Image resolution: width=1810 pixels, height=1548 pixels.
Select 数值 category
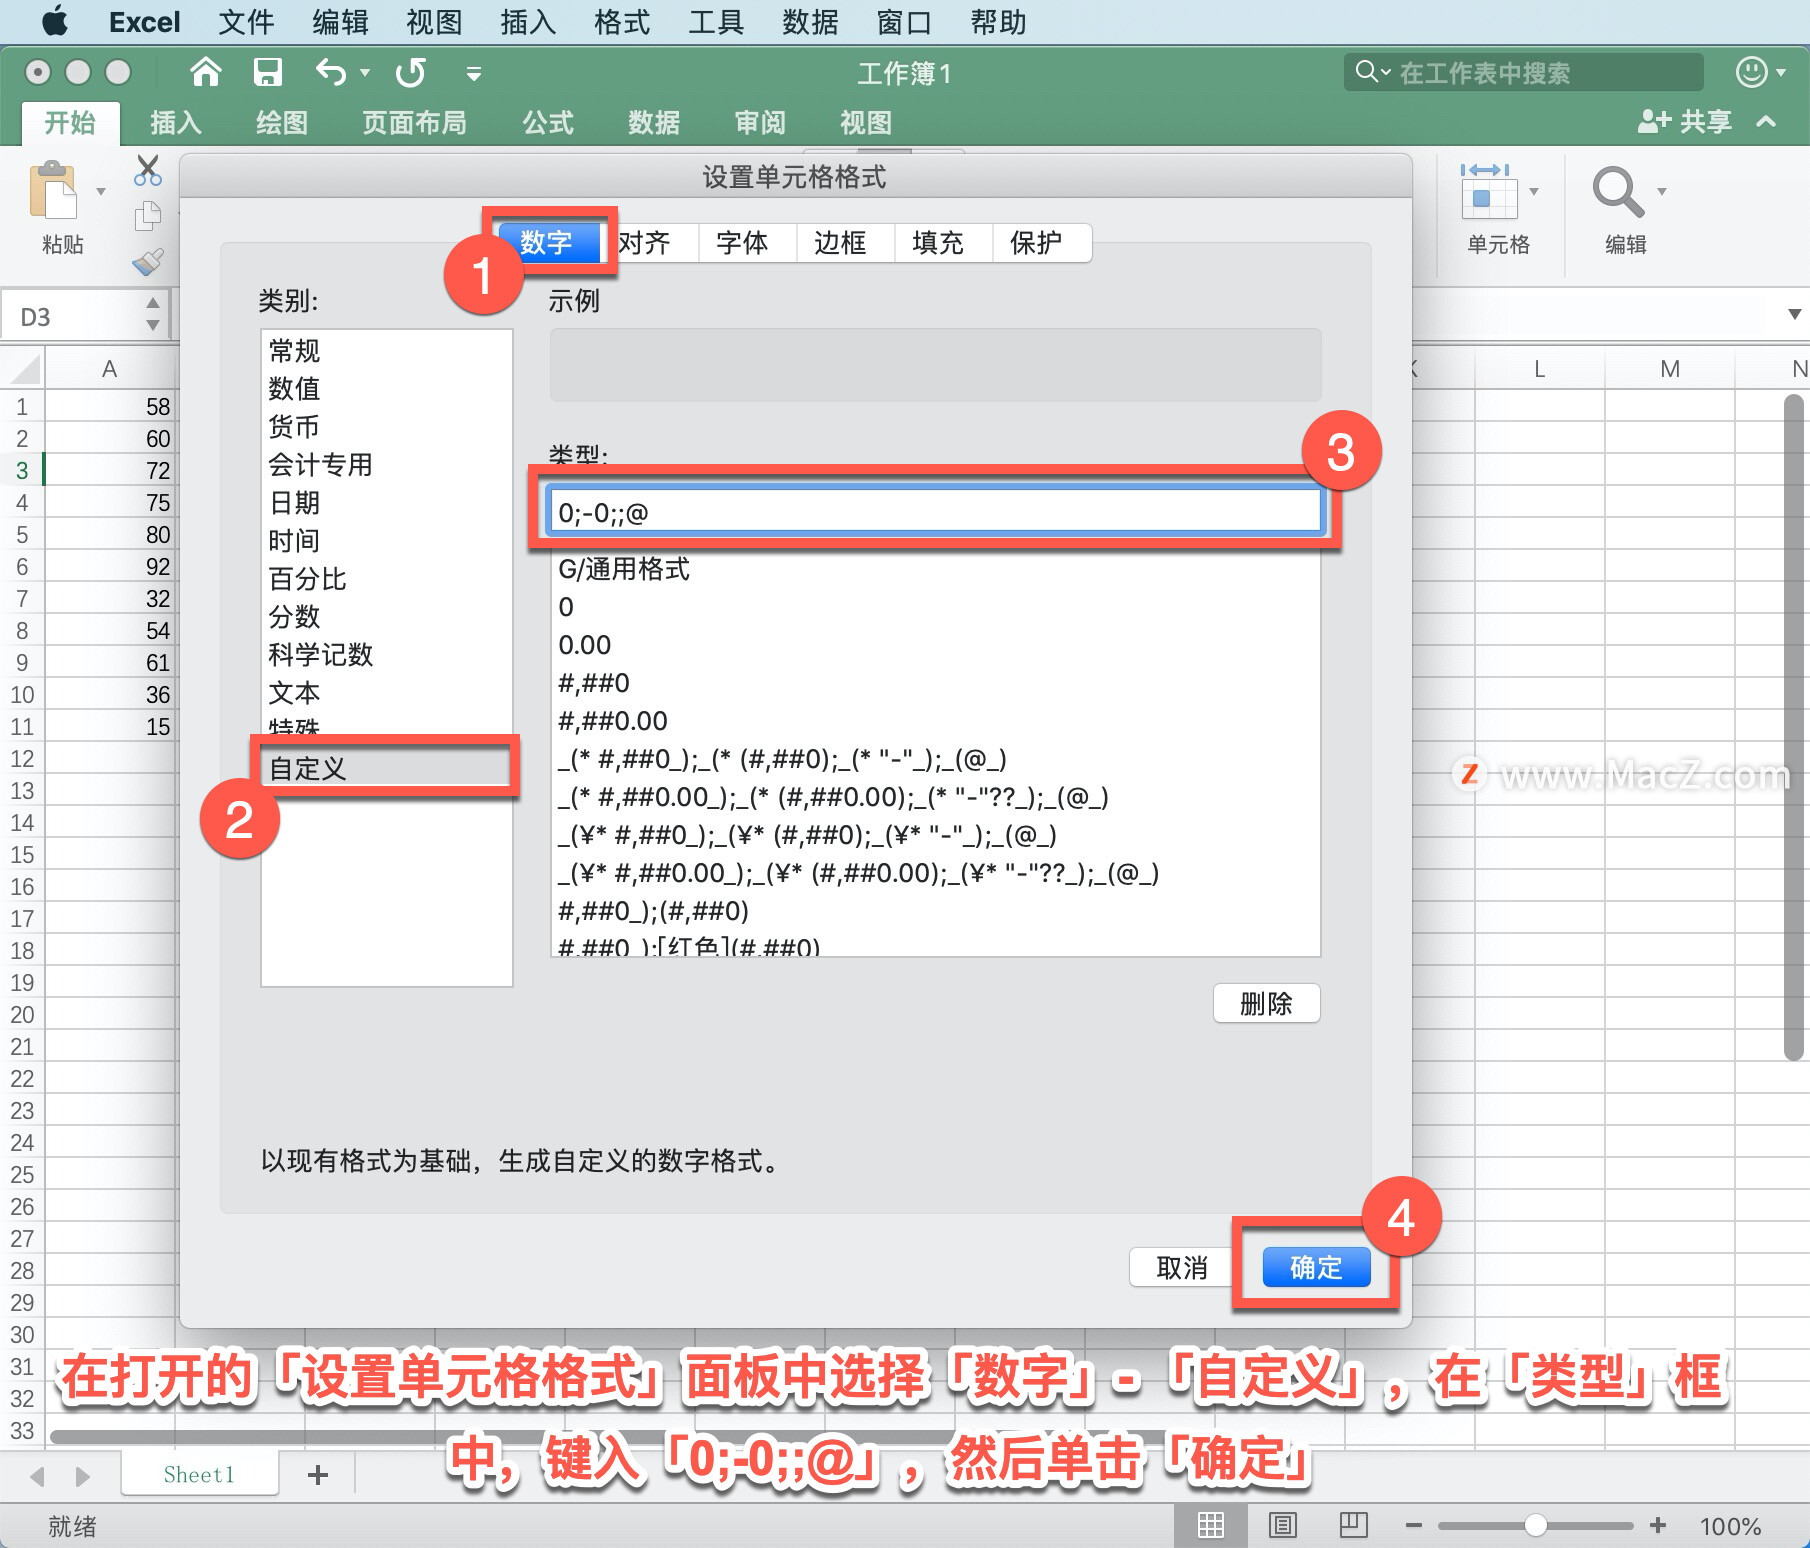(386, 389)
